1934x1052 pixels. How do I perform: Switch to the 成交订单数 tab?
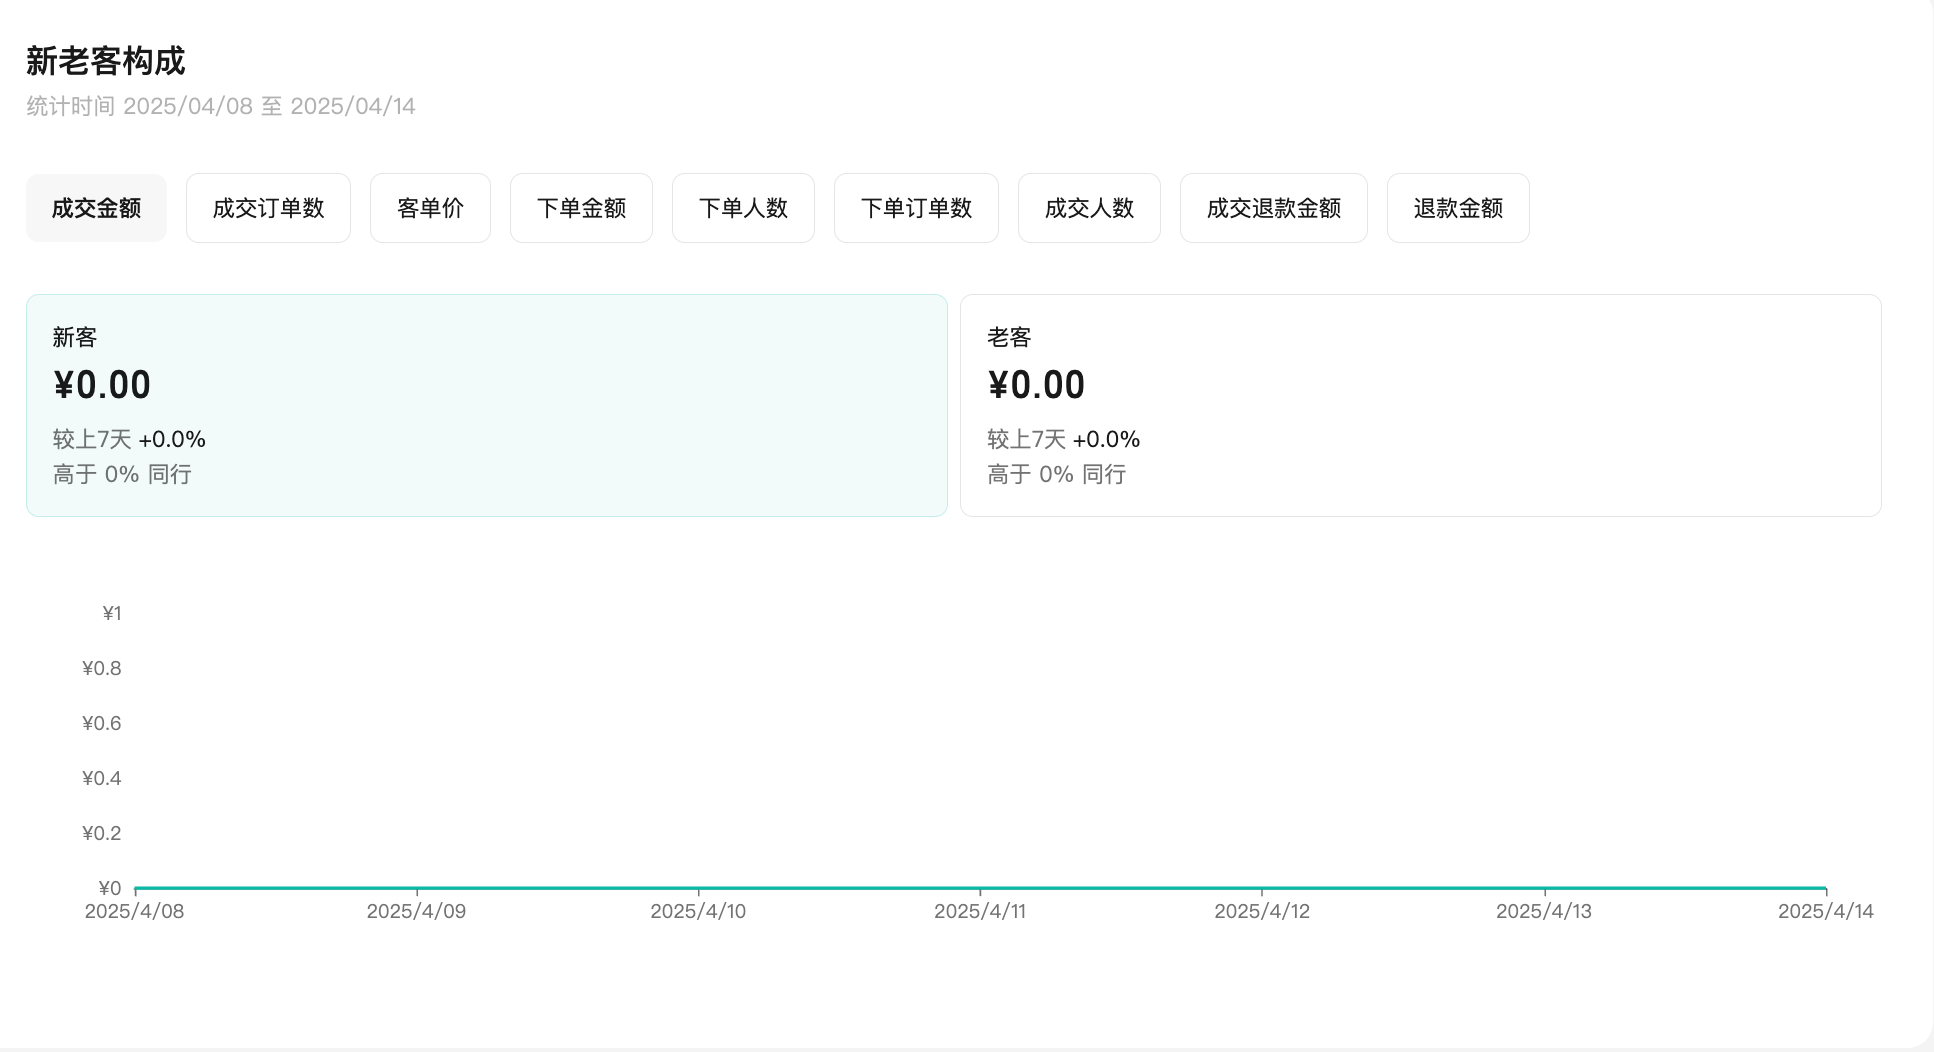[x=268, y=208]
